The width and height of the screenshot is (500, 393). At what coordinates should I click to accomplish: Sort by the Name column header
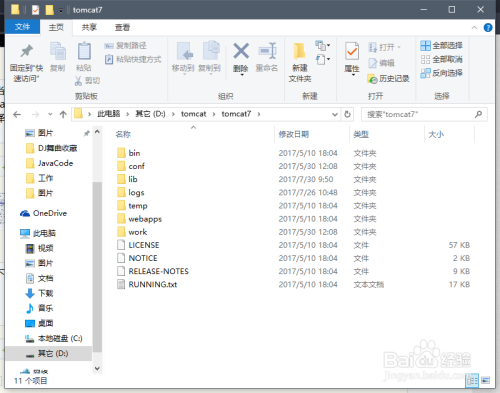pos(123,134)
